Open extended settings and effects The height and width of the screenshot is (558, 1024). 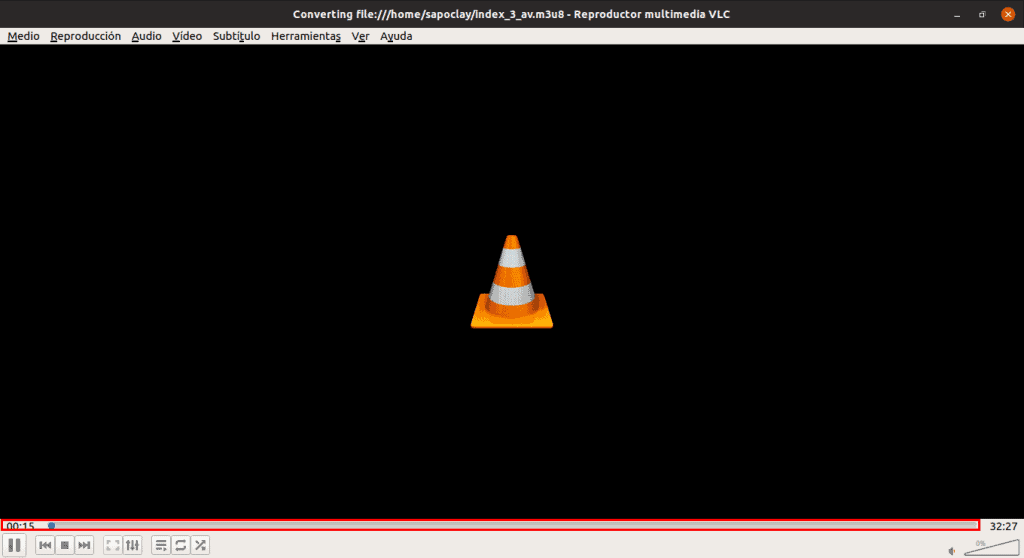[x=133, y=545]
